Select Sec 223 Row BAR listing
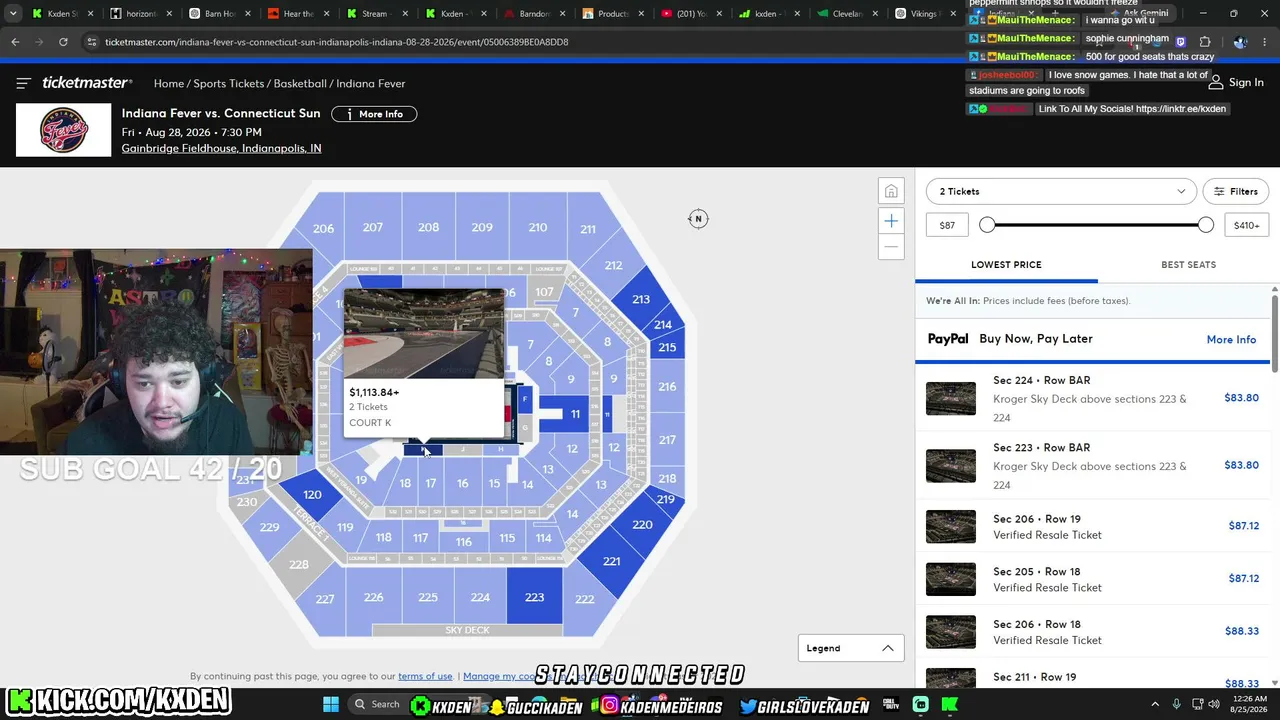Viewport: 1280px width, 720px height. 1092,465
